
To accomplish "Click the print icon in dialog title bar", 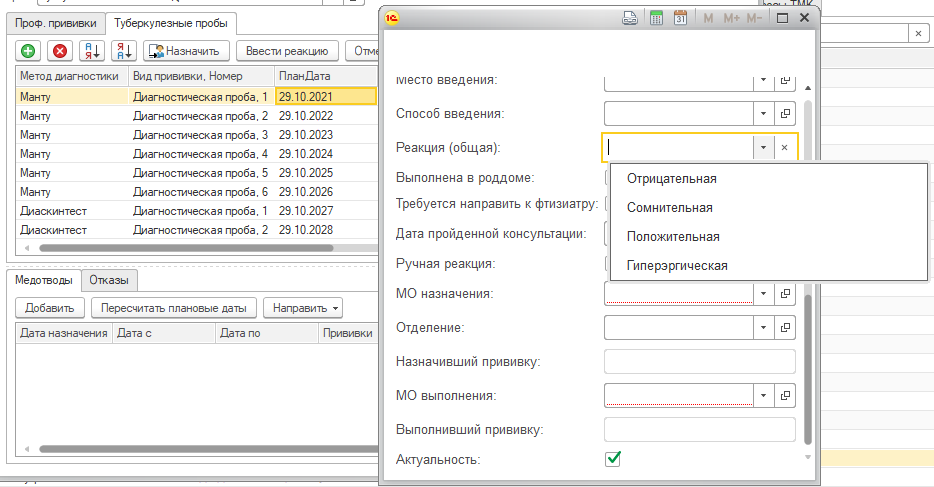I will (631, 18).
